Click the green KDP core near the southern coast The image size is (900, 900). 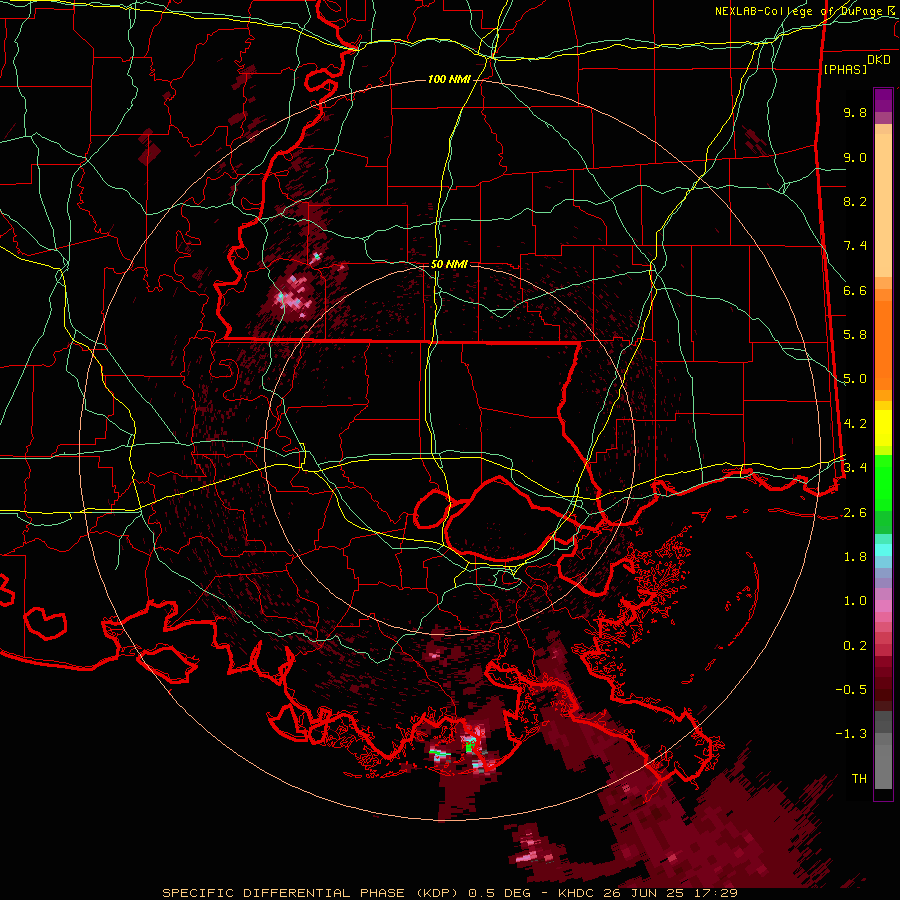coord(470,746)
